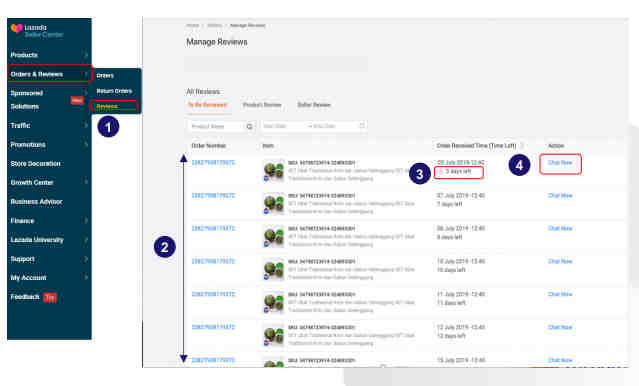Click the '3 days left' text
The width and height of the screenshot is (639, 386).
(458, 172)
